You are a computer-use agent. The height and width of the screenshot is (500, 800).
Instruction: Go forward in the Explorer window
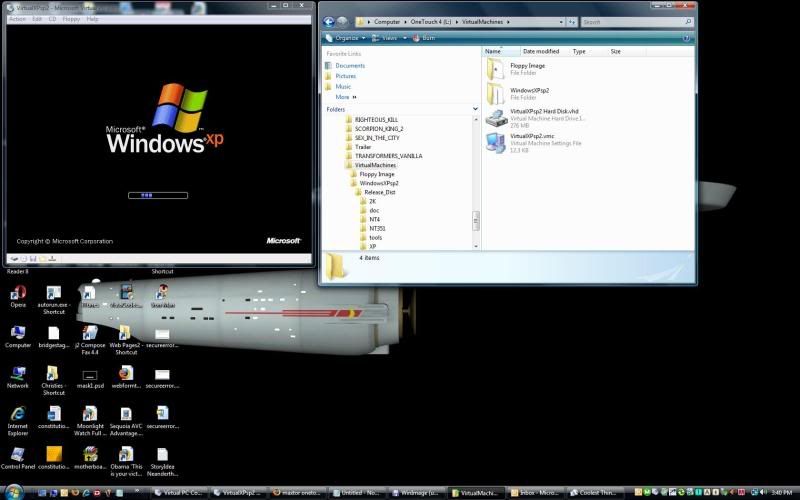tap(342, 21)
